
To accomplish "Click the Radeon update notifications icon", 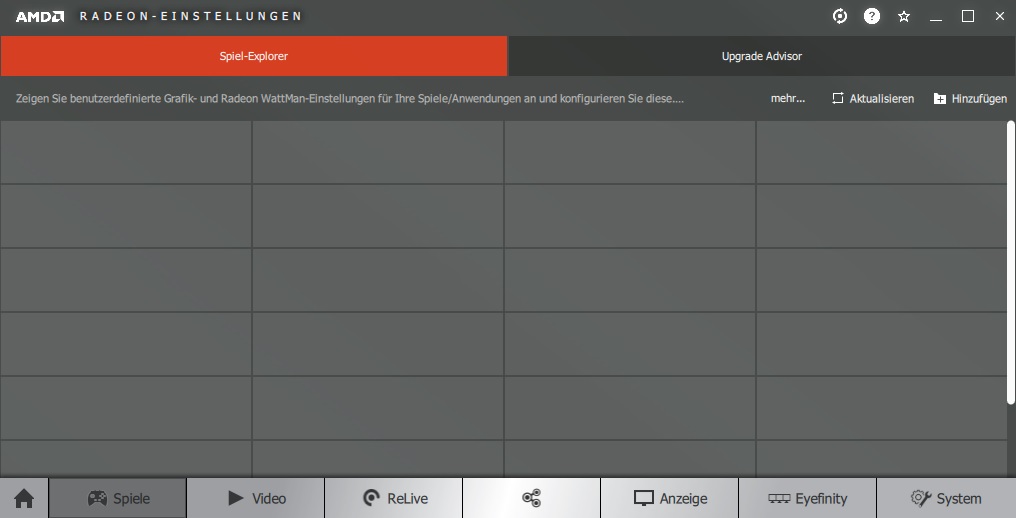I will [840, 16].
